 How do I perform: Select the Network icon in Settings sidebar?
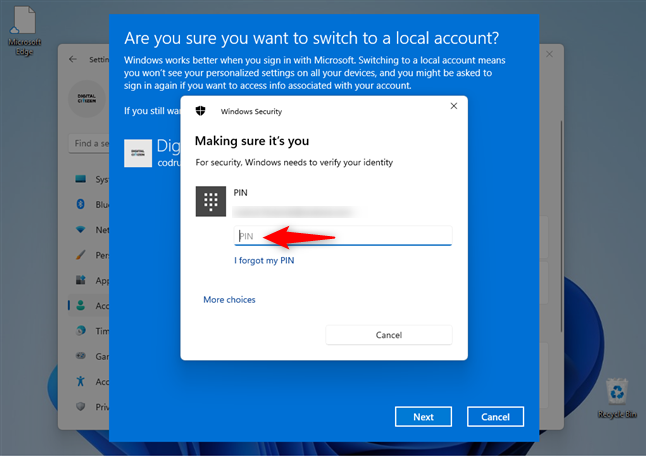pos(81,229)
